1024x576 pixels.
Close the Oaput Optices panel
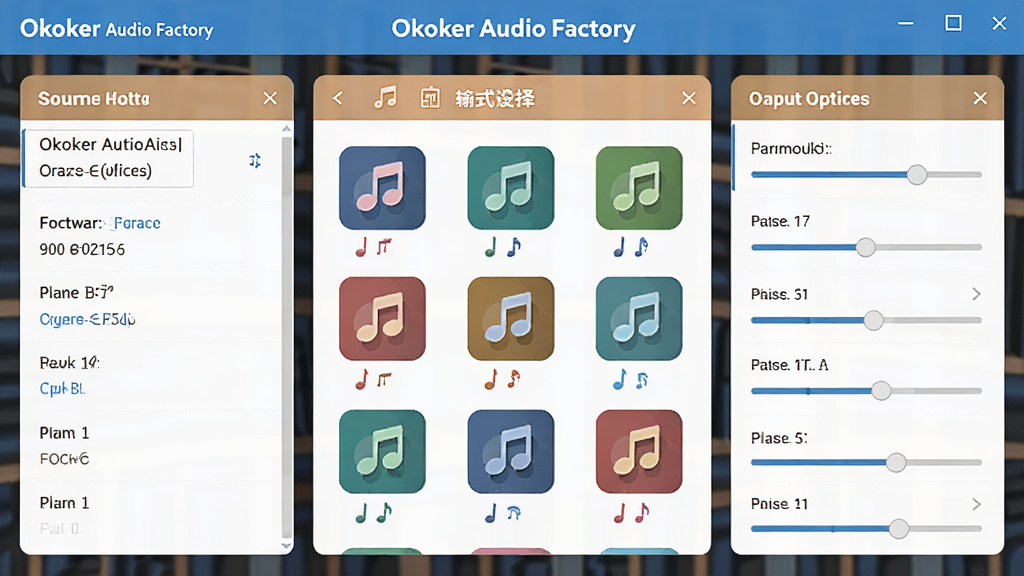(x=980, y=98)
